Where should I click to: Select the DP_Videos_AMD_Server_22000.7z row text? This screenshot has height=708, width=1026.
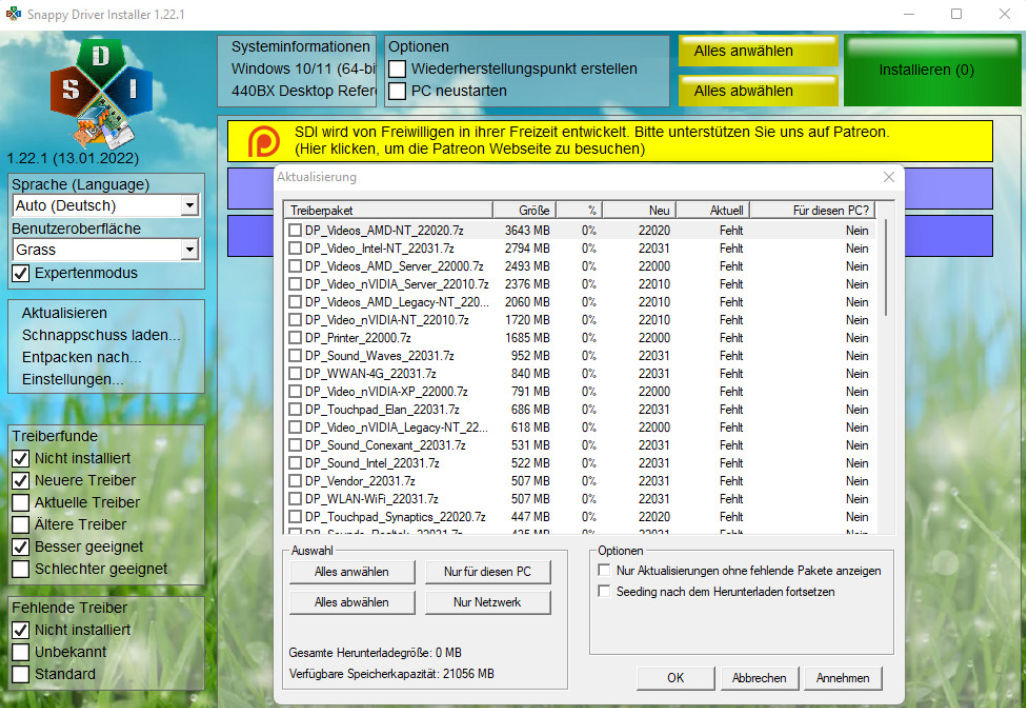tap(394, 266)
